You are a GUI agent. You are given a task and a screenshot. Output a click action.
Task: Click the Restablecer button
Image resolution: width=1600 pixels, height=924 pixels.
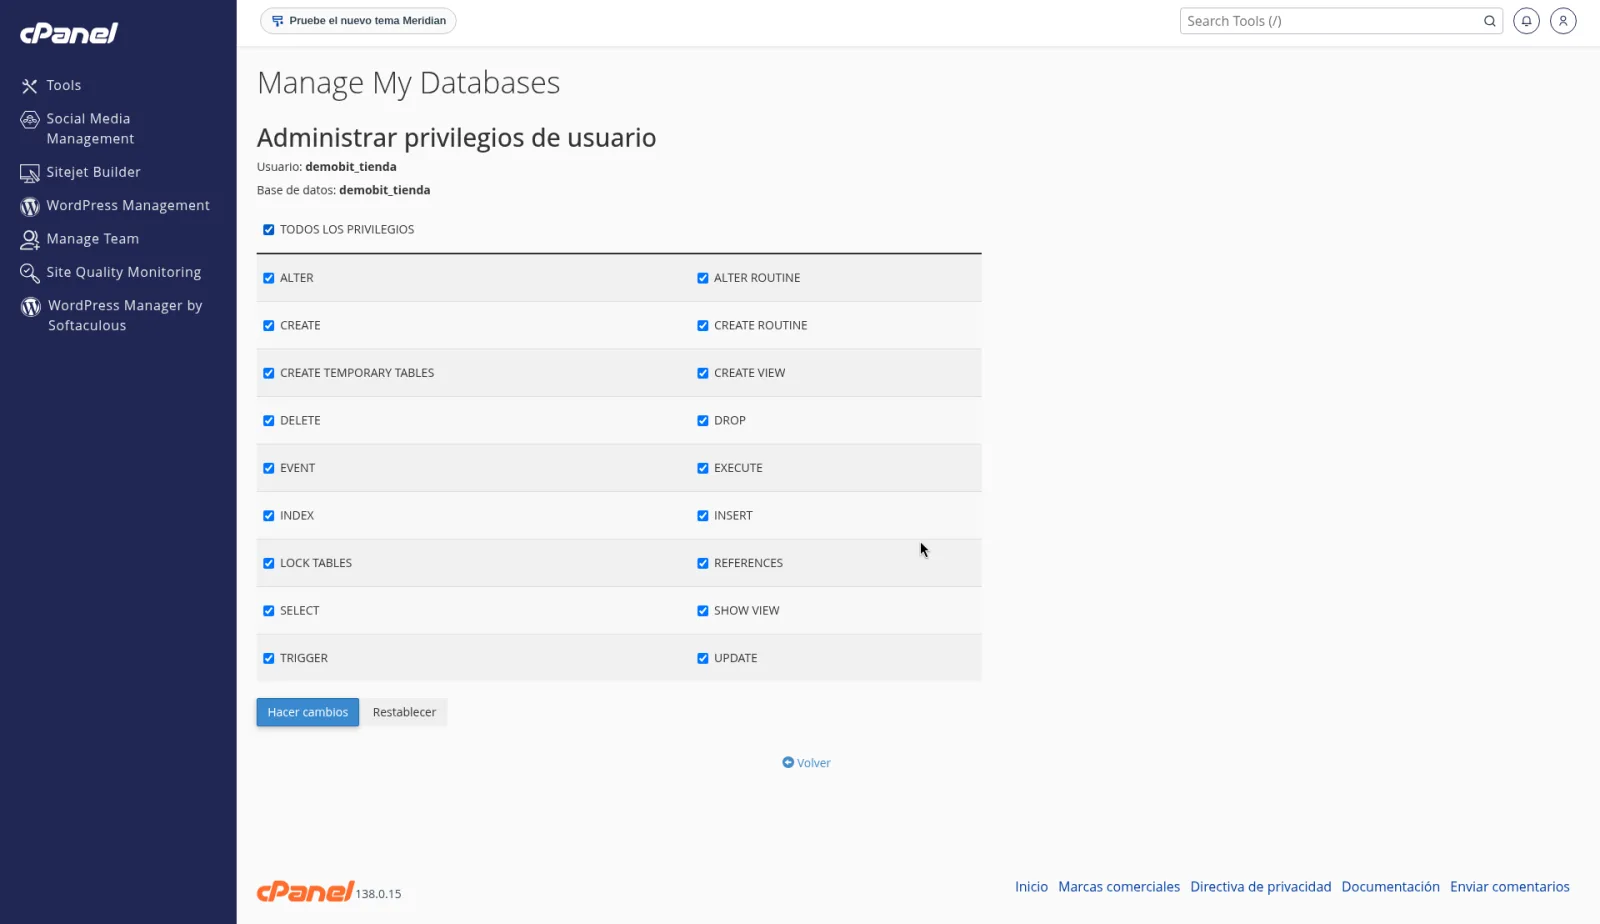point(404,712)
